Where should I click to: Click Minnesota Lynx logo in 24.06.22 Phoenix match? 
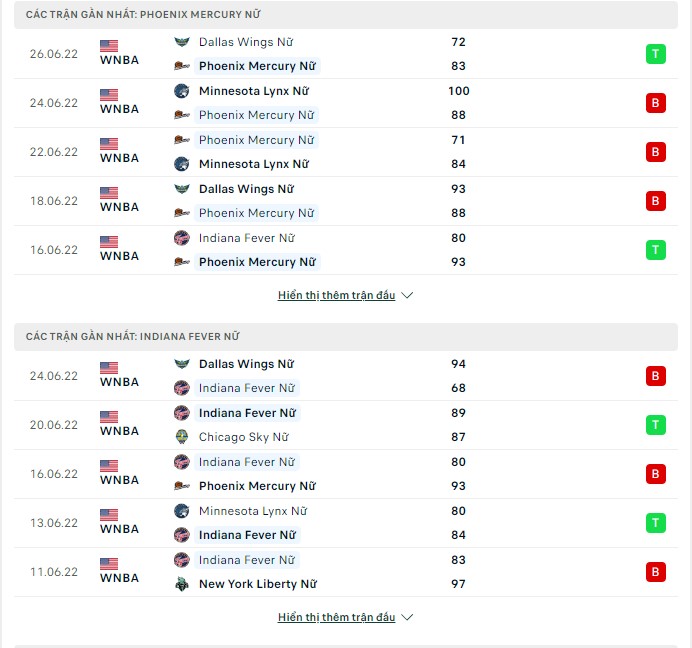(181, 91)
